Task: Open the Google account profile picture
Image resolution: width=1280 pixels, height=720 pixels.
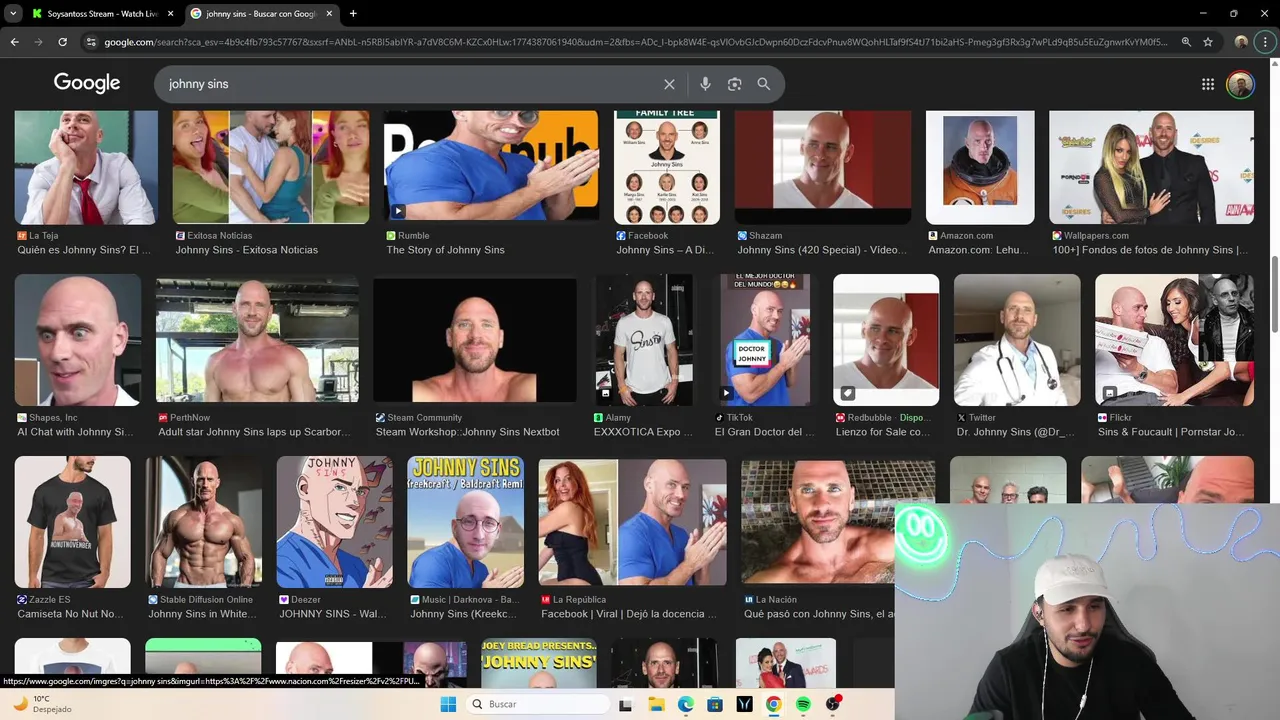Action: tap(1240, 84)
